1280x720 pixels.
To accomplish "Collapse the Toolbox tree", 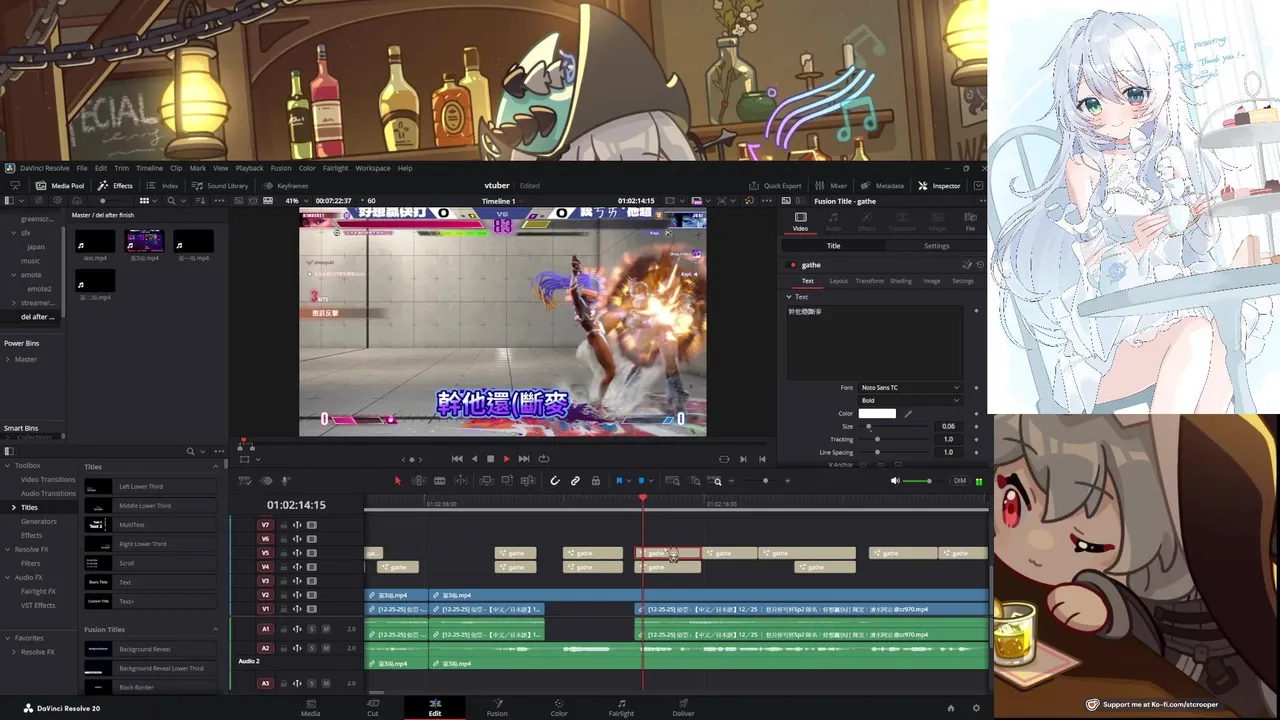I will pyautogui.click(x=7, y=465).
